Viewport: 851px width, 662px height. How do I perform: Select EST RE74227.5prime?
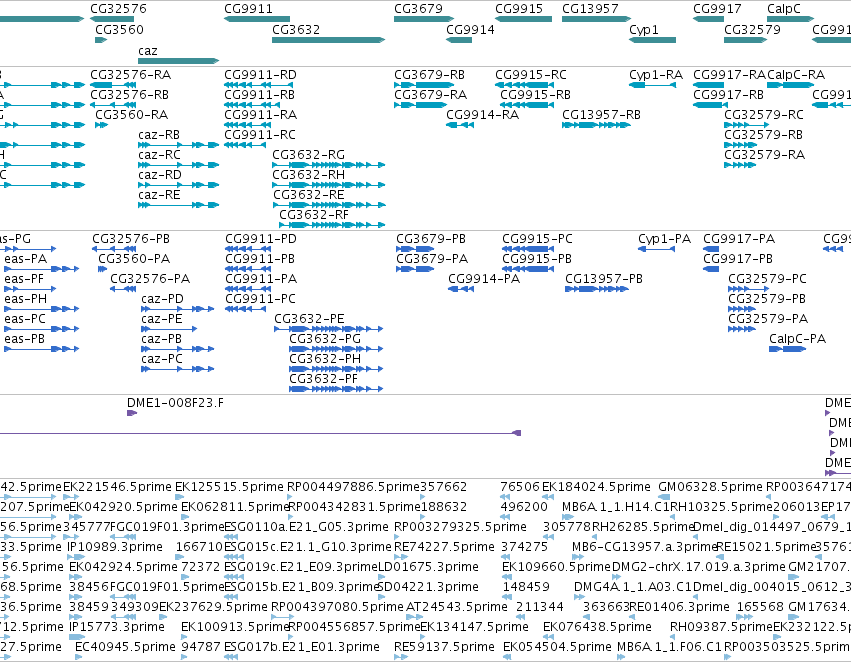pyautogui.click(x=444, y=547)
